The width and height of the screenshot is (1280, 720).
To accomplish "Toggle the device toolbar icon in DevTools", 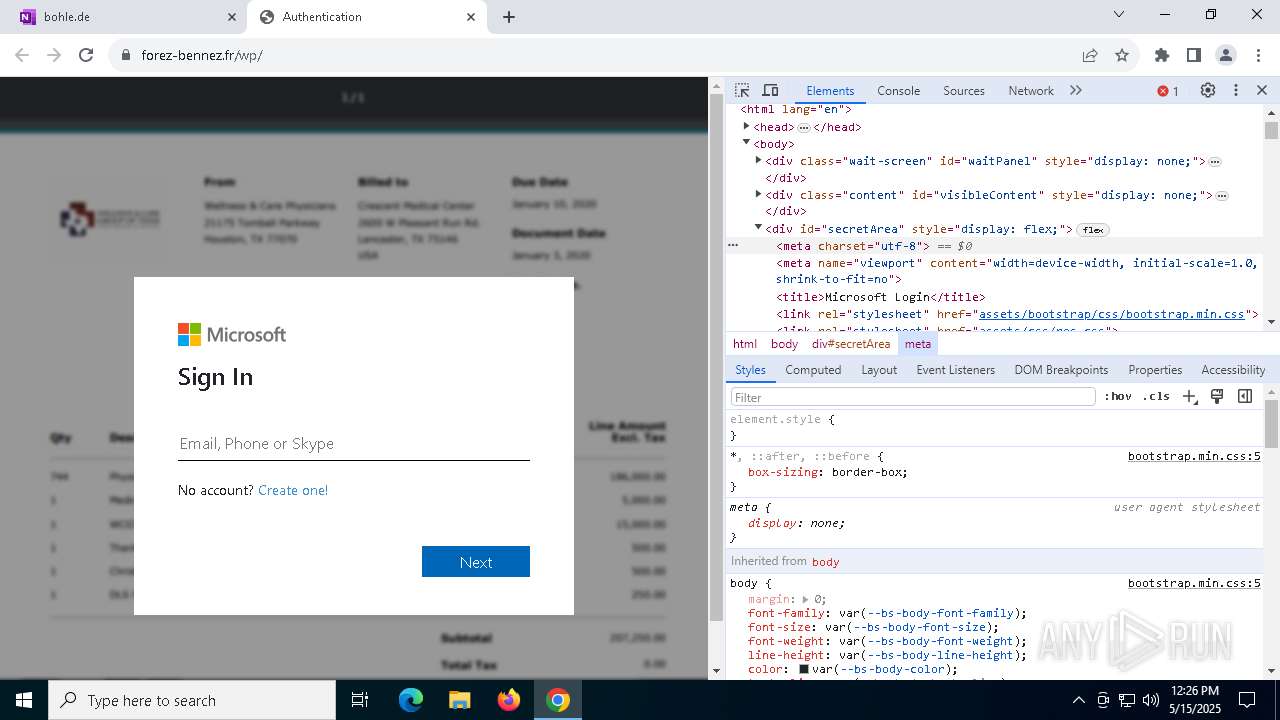I will [770, 90].
